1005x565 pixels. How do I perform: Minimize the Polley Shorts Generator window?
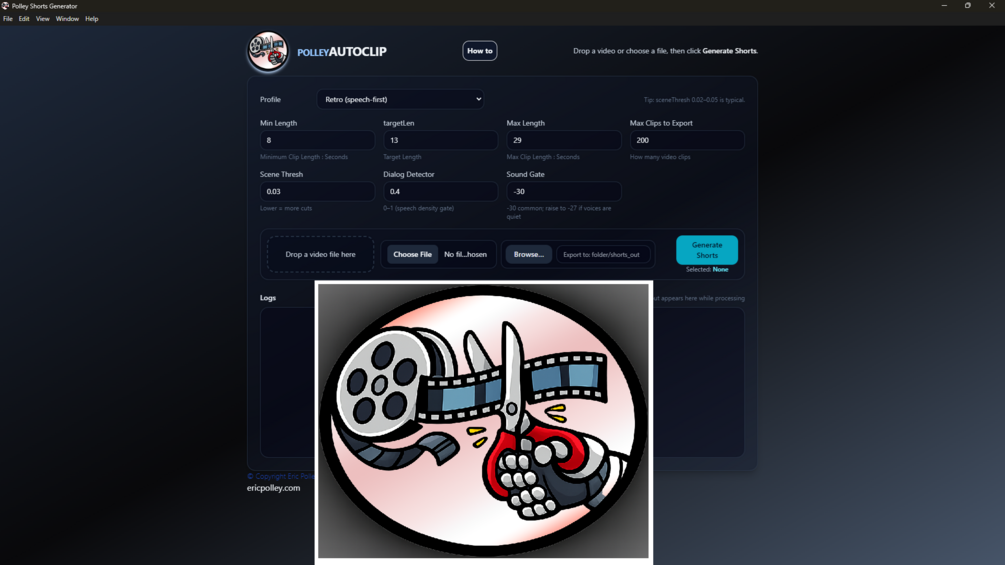pyautogui.click(x=944, y=5)
